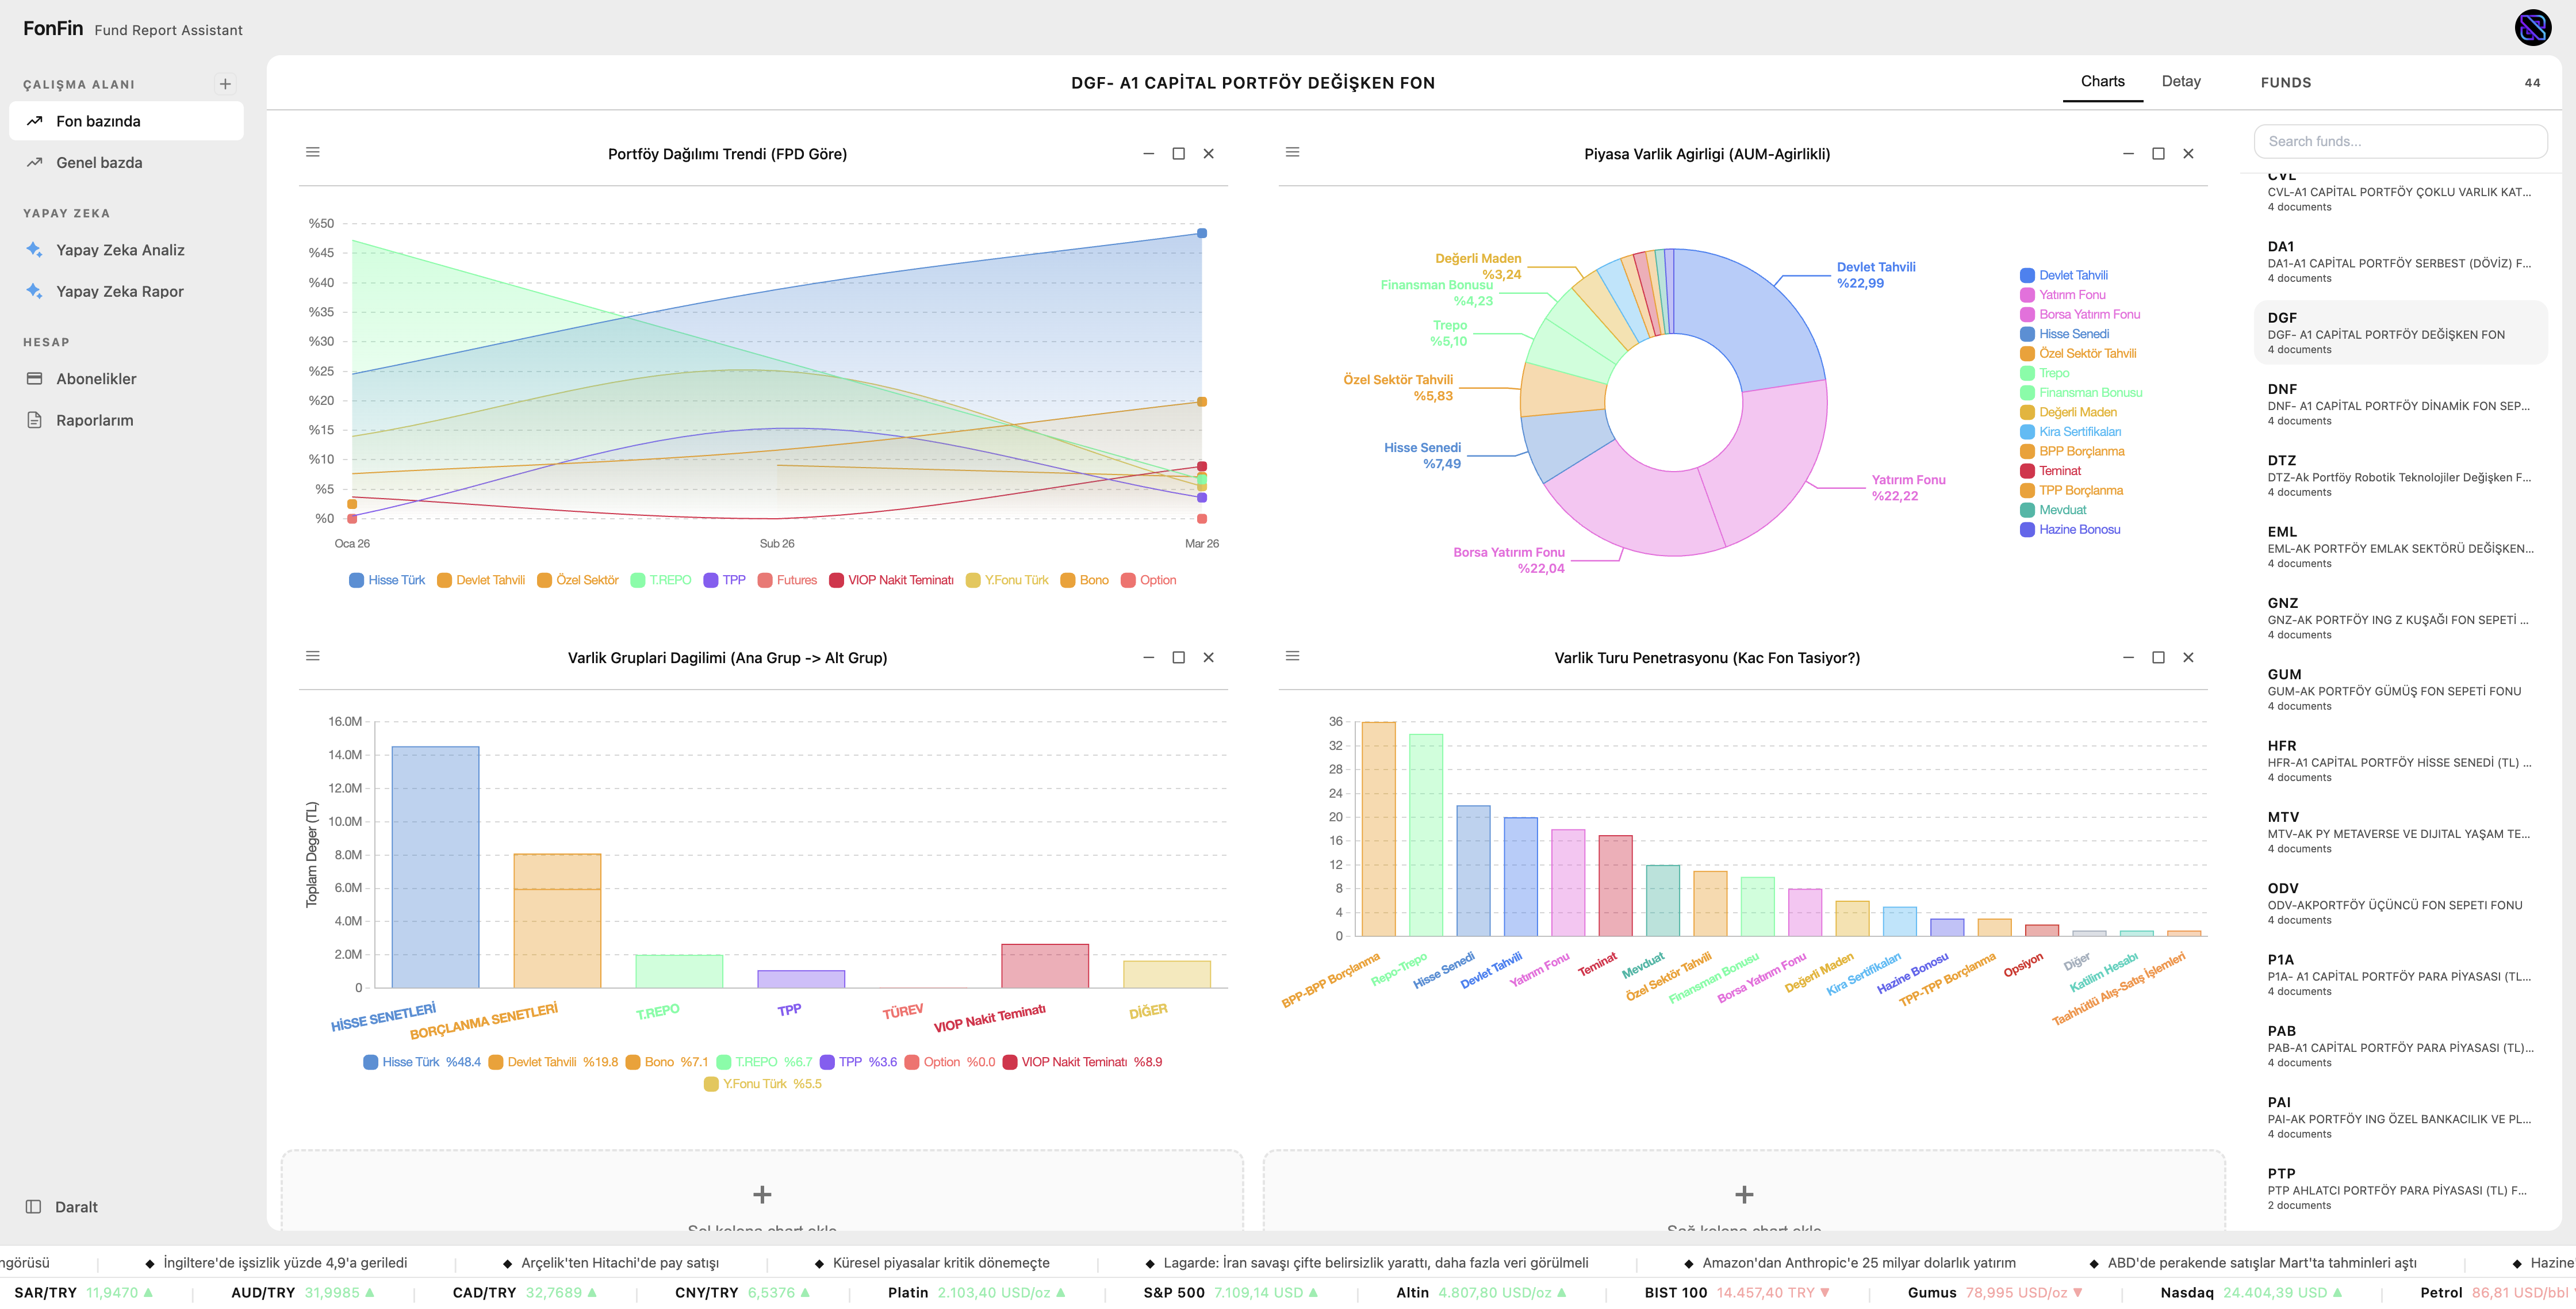Open the hamburger menu on Portföy Dağılımı Trendi chart
This screenshot has height=1309, width=2576.
pyautogui.click(x=313, y=152)
